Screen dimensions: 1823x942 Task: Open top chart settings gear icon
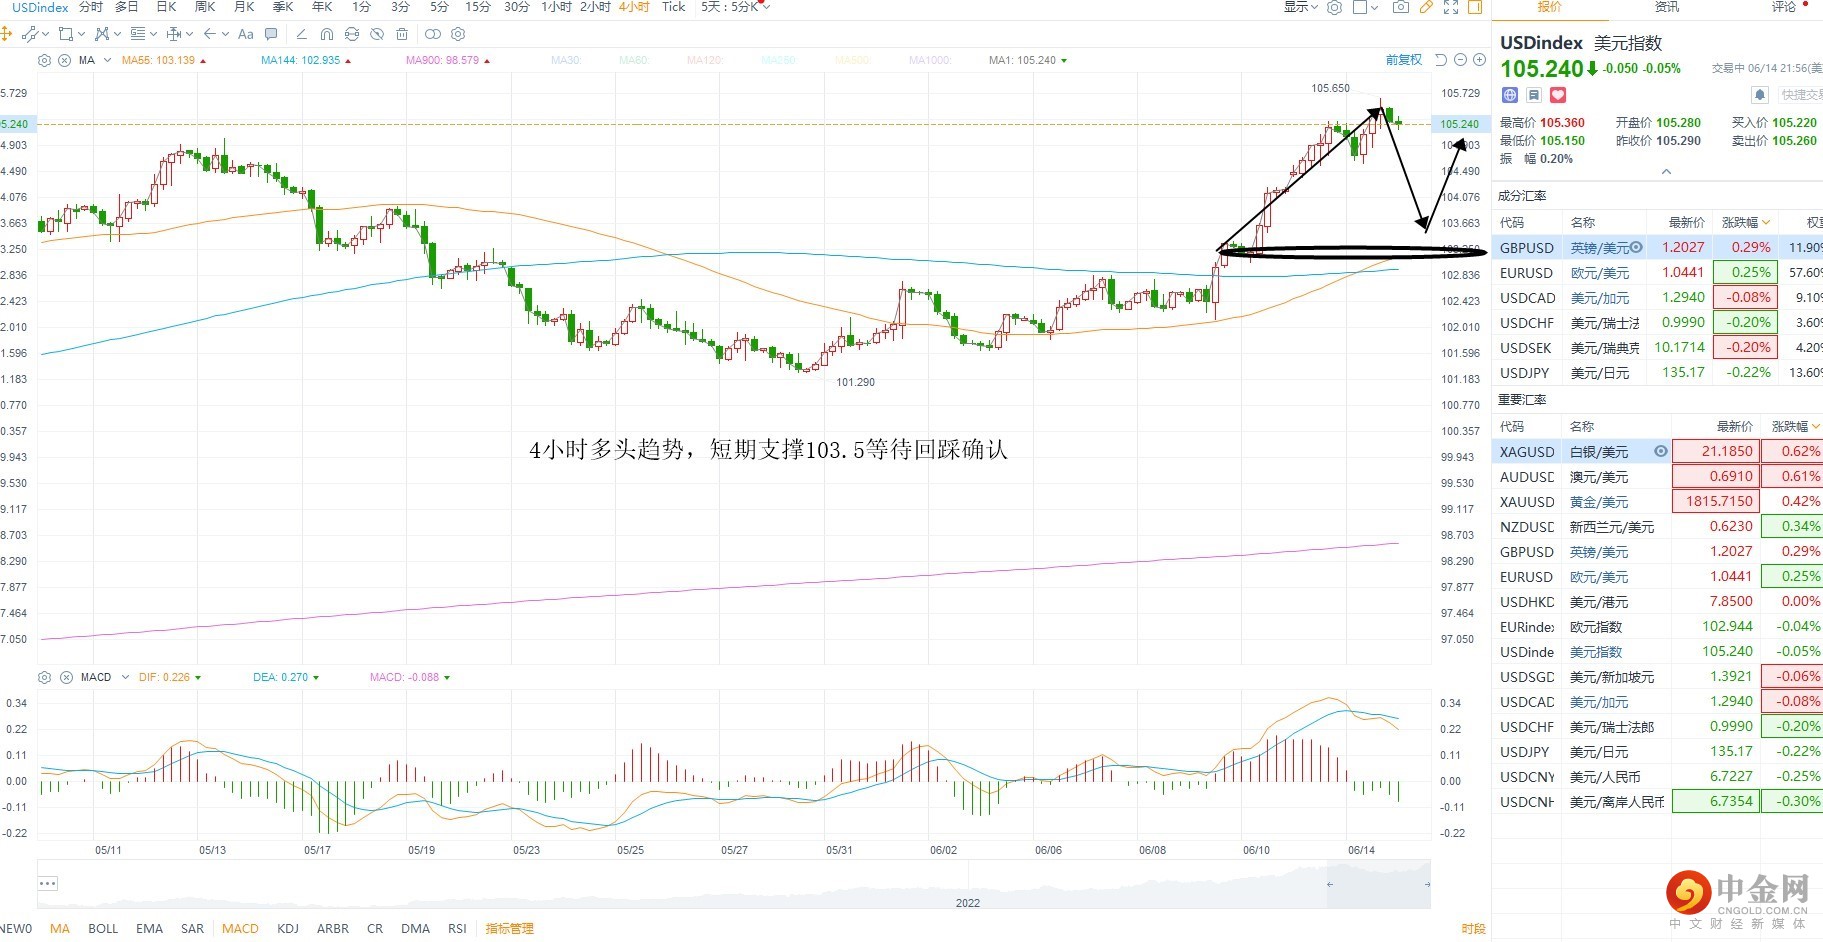point(1334,7)
